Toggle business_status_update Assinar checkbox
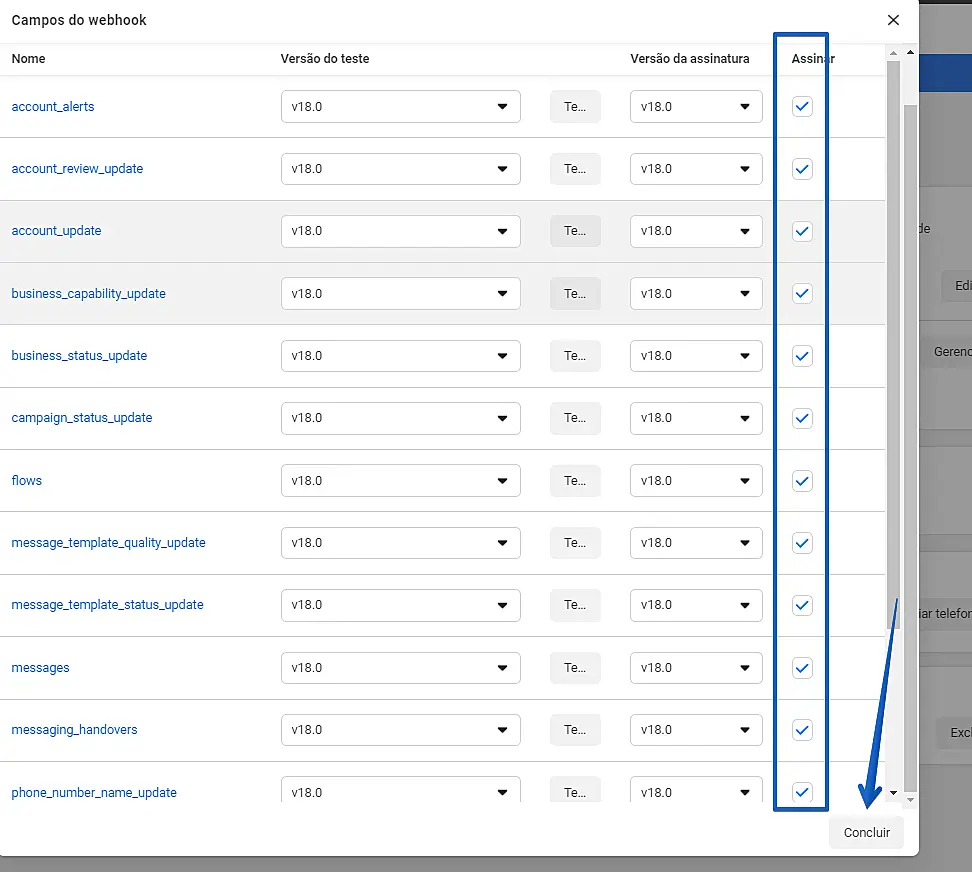This screenshot has height=872, width=972. click(x=802, y=356)
